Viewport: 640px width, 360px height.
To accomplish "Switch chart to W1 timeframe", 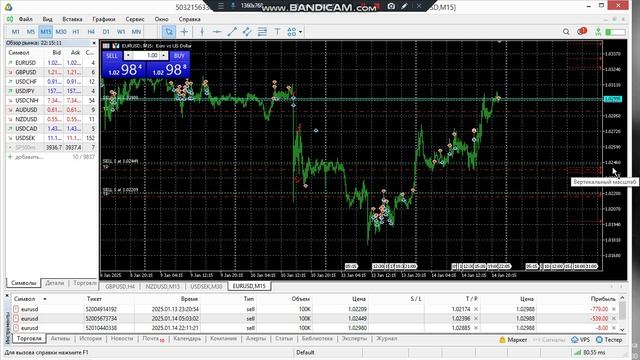I will 121,31.
